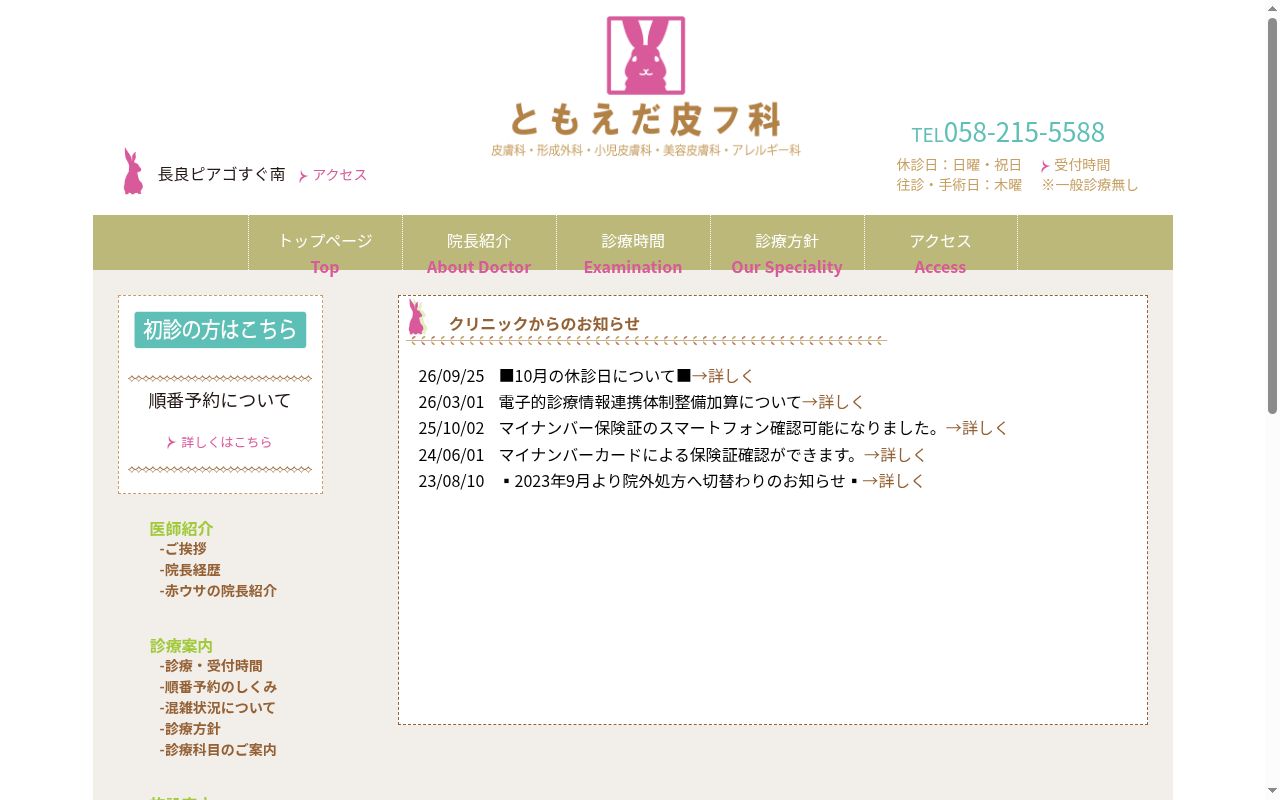The image size is (1280, 800).
Task: Open details for 電子的診療情報連携体制整備加算 notice
Action: click(x=833, y=402)
